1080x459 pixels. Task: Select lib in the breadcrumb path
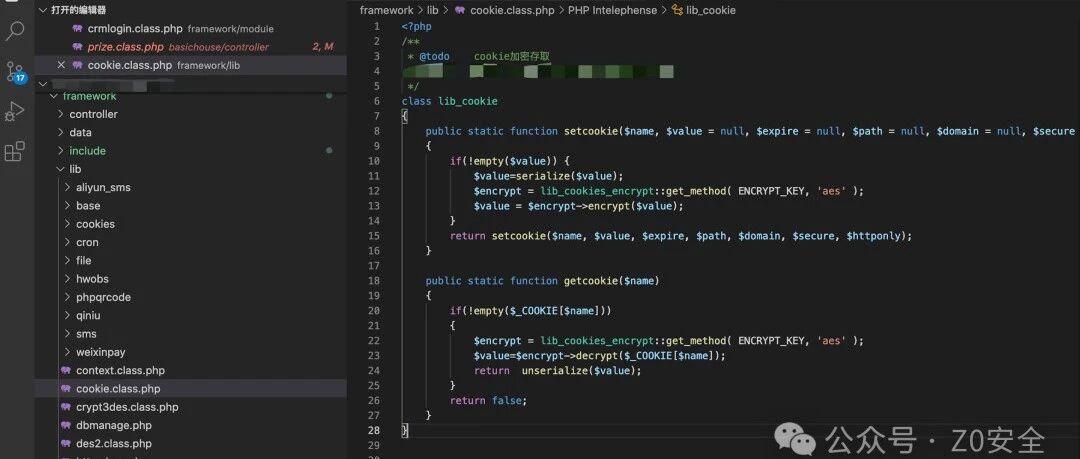point(433,10)
